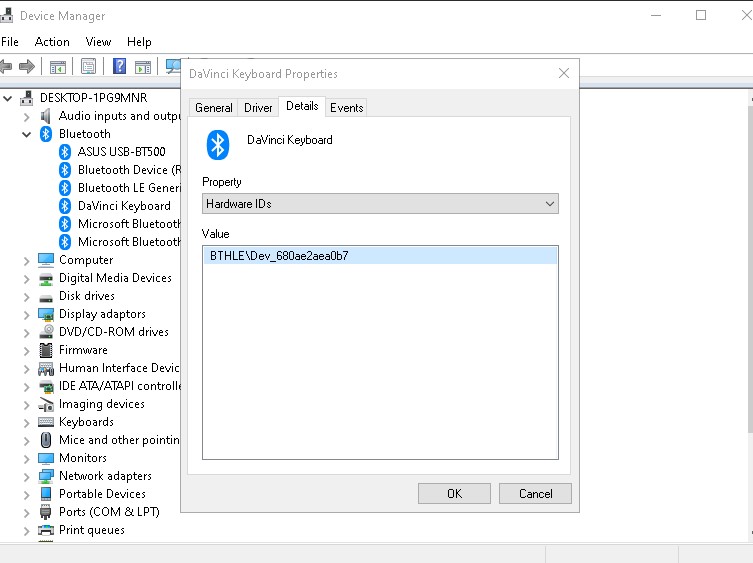This screenshot has height=563, width=753.
Task: Click OK in DaVinci Keyboard Properties
Action: coord(454,493)
